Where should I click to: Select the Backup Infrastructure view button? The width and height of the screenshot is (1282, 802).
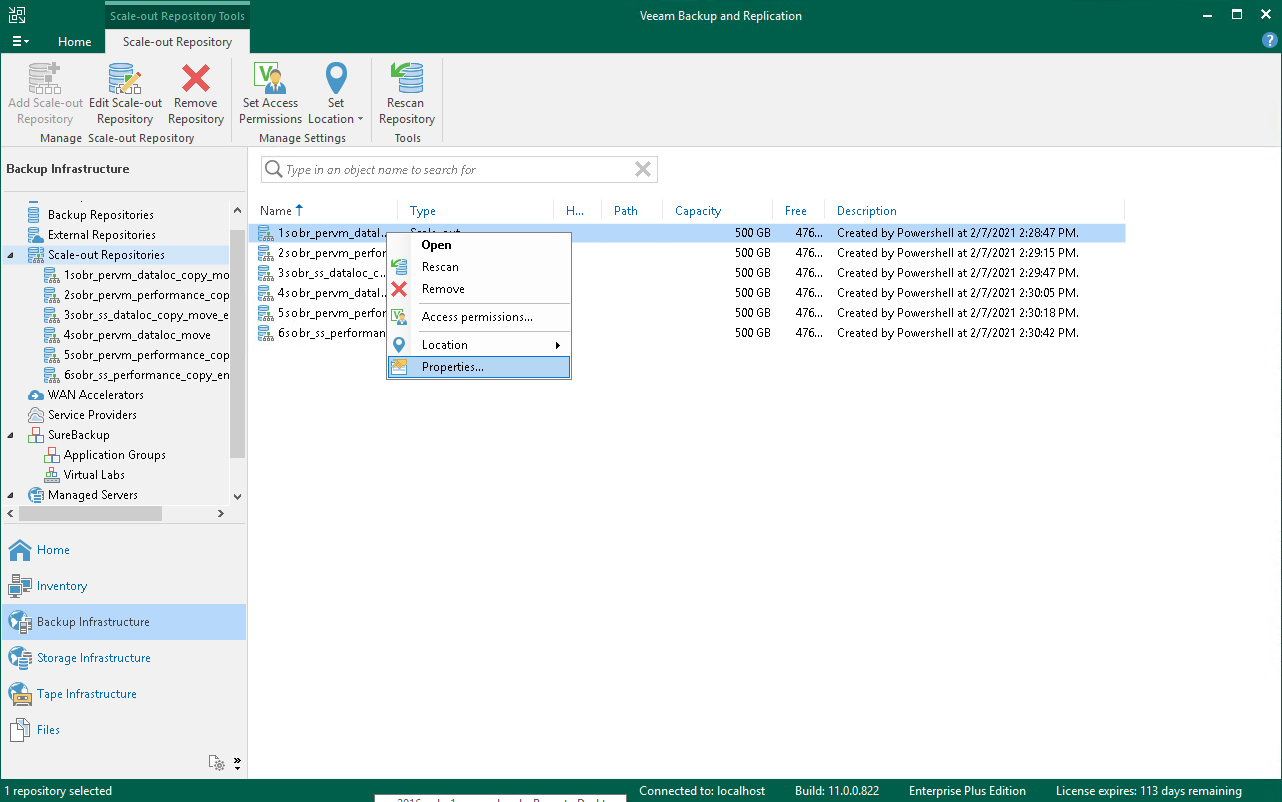click(x=123, y=622)
